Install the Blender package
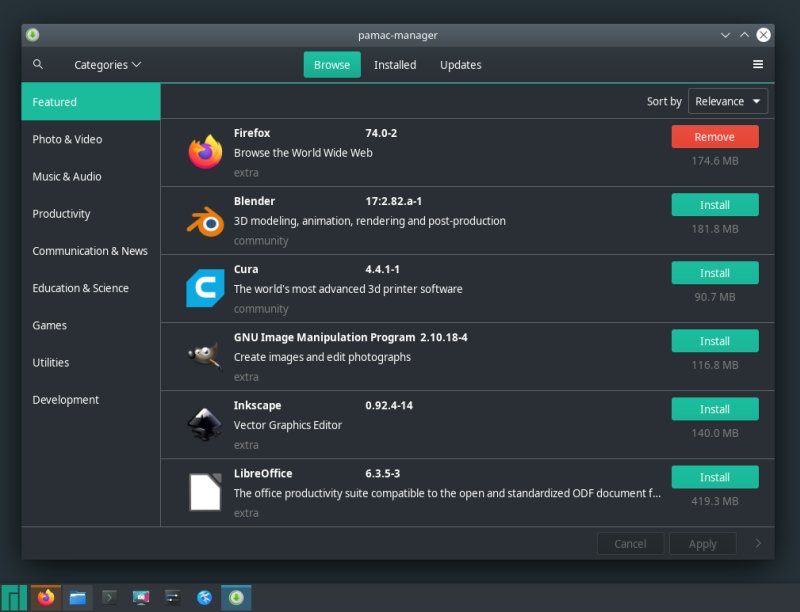This screenshot has height=612, width=800. [714, 204]
